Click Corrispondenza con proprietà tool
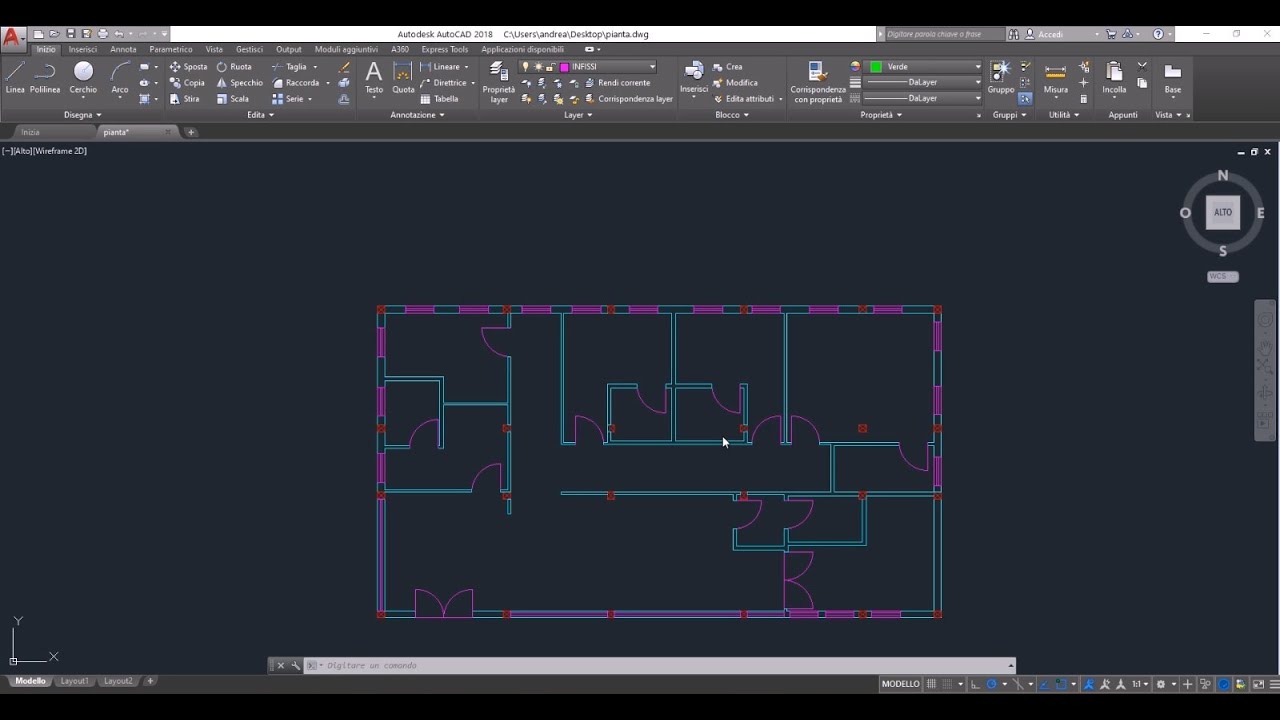1280x720 pixels. point(818,82)
